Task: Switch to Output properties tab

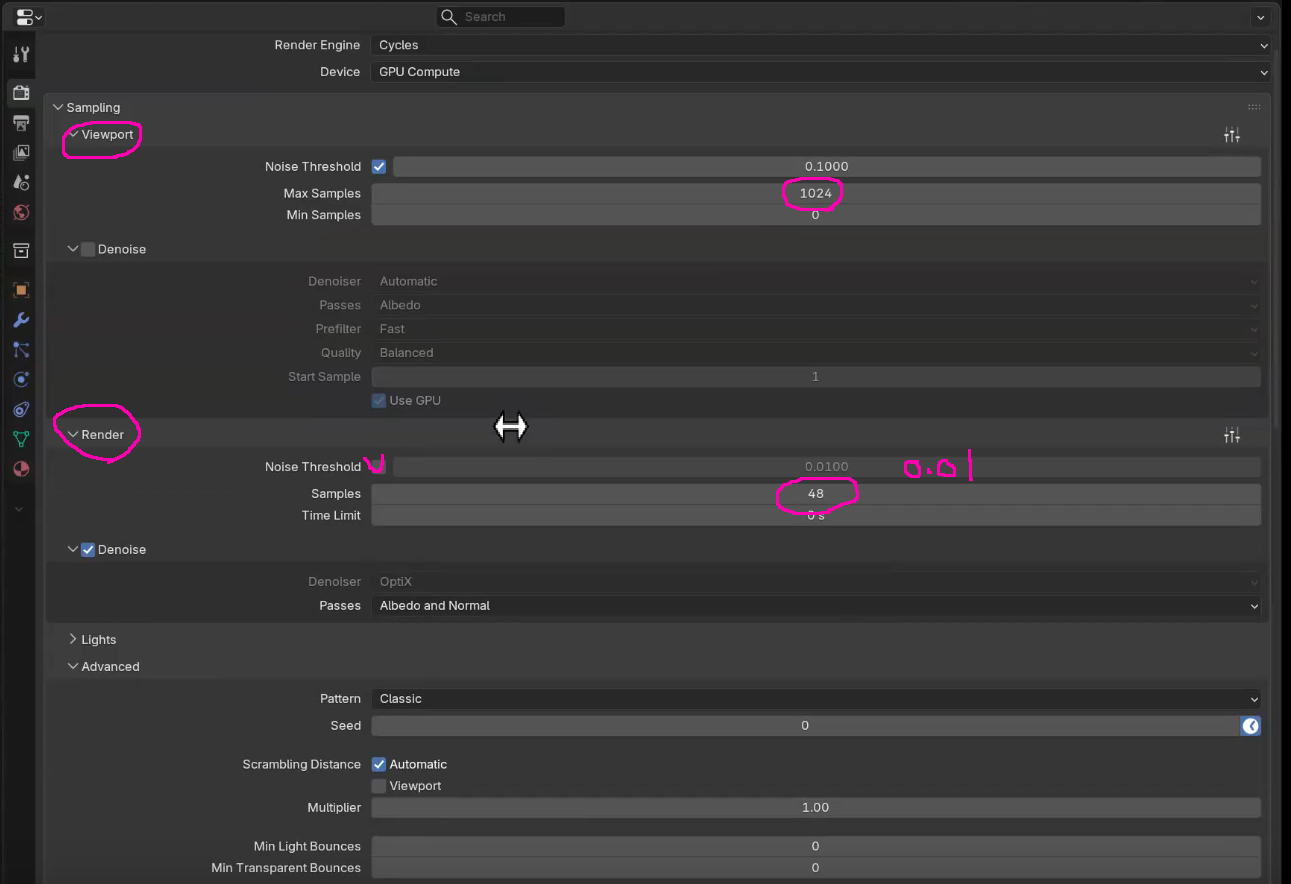Action: (x=20, y=123)
